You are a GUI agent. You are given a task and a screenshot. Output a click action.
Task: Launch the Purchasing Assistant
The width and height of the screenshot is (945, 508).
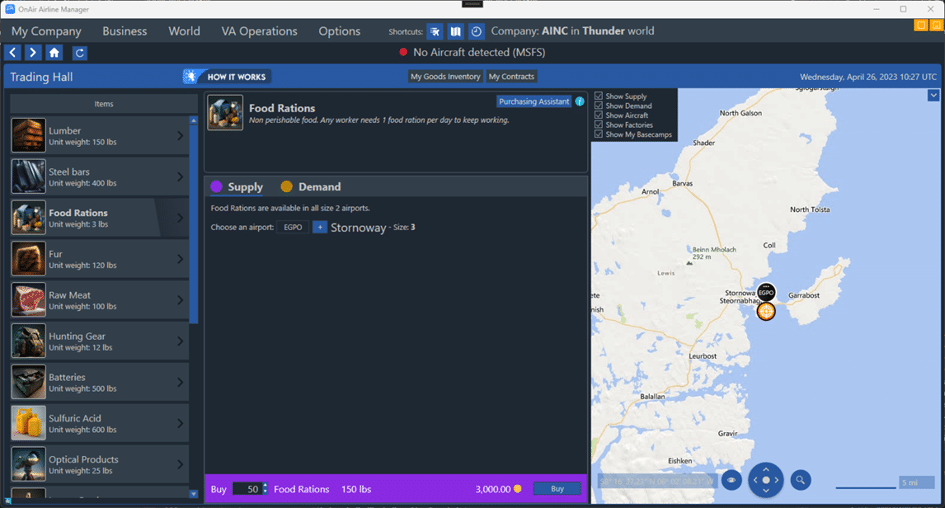(534, 101)
